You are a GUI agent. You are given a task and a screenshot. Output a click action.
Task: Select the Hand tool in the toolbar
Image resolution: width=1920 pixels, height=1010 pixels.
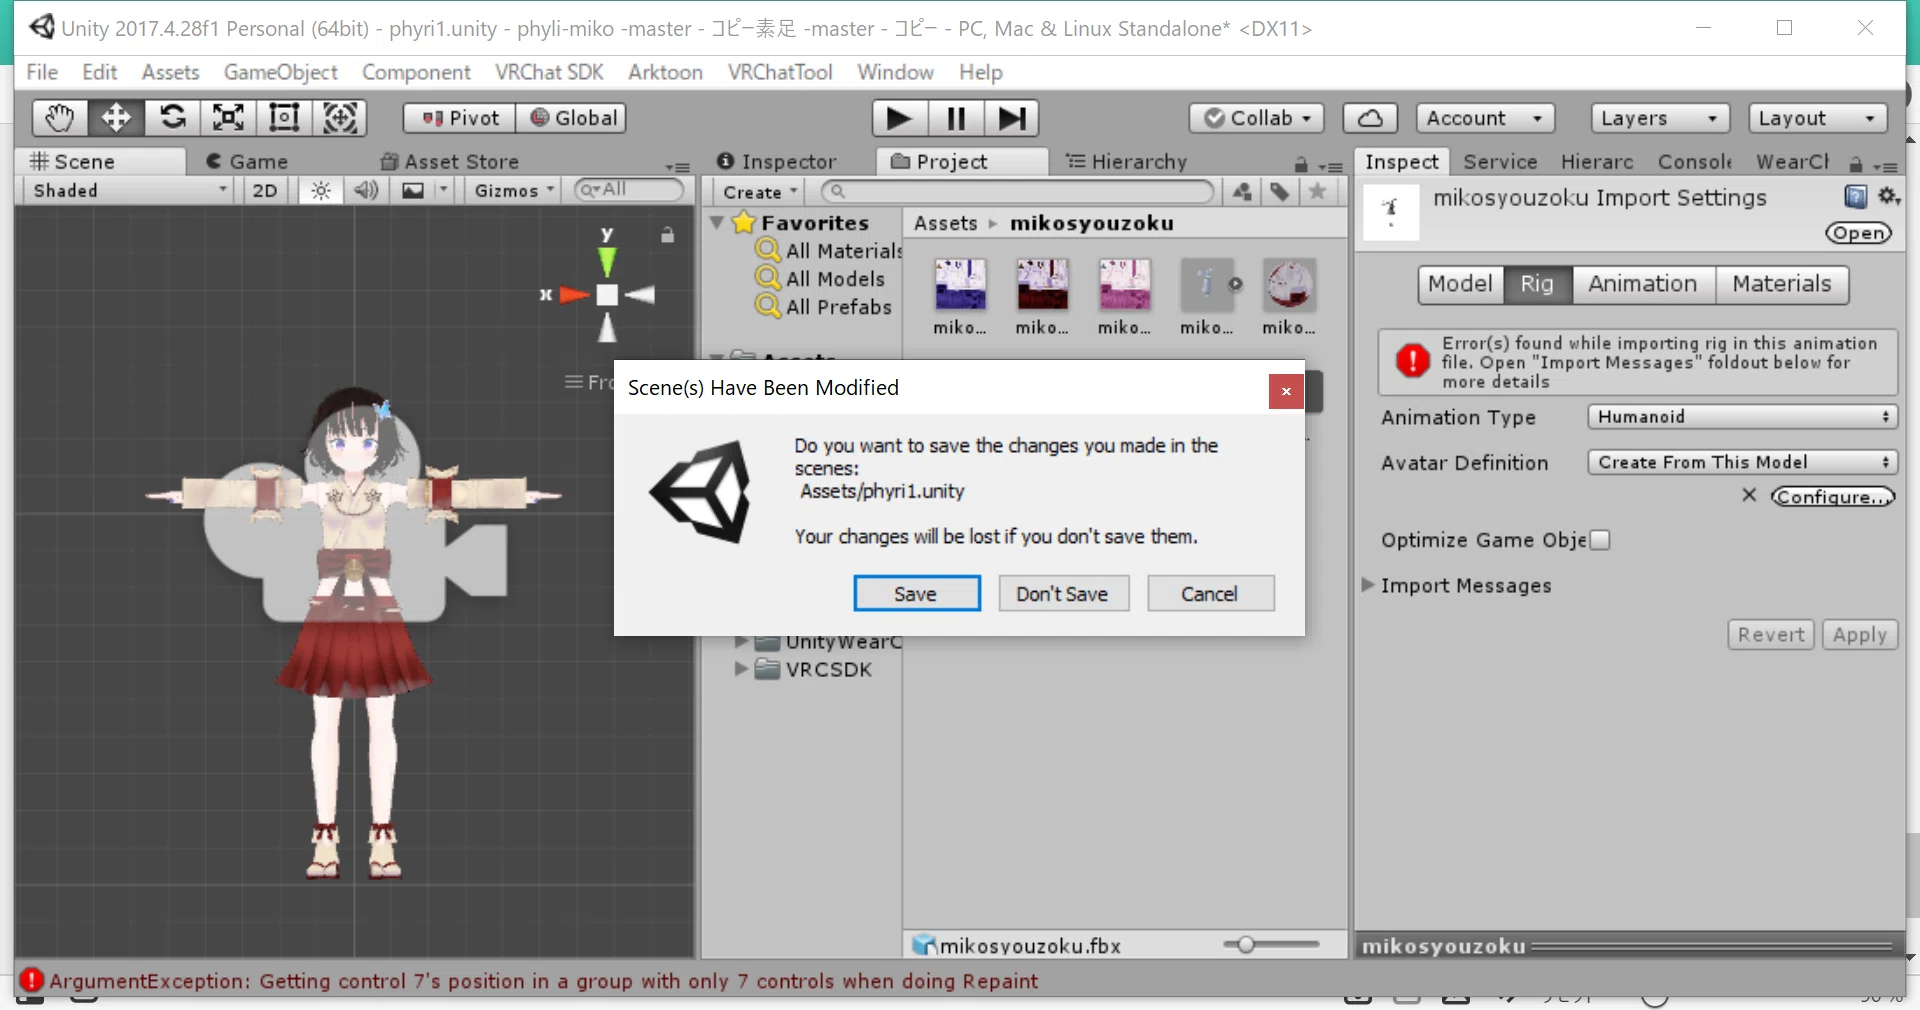[60, 118]
